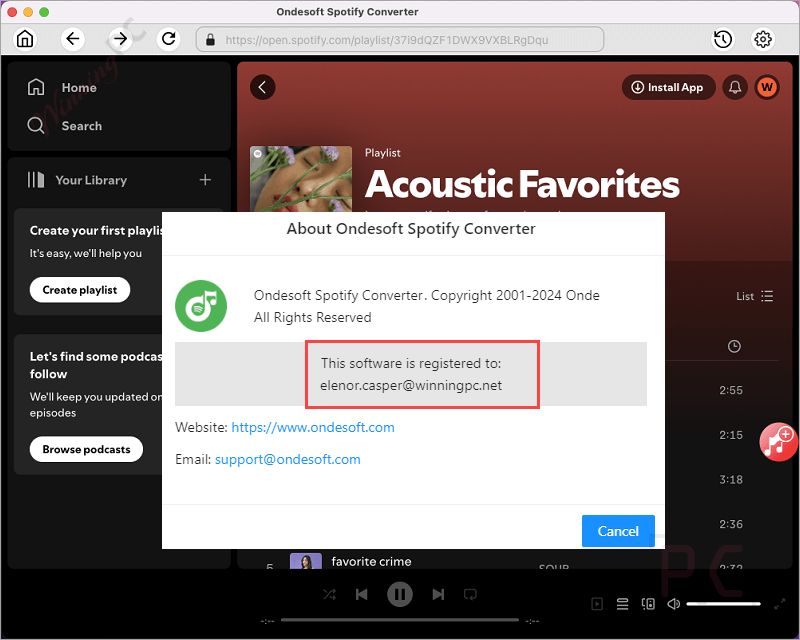Open the settings gear
Image resolution: width=800 pixels, height=640 pixels.
pos(763,39)
